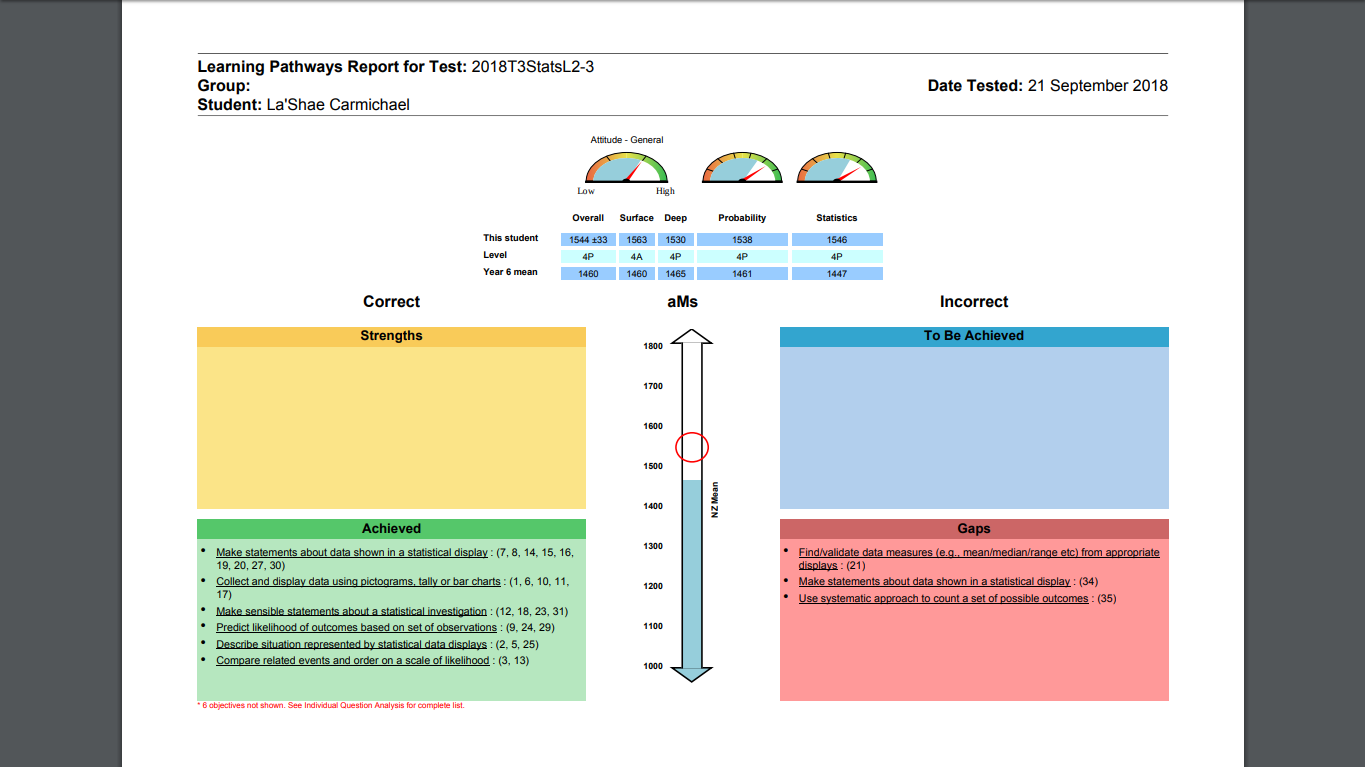Open 'Find/validate data measures' link in Gaps

[x=979, y=558]
